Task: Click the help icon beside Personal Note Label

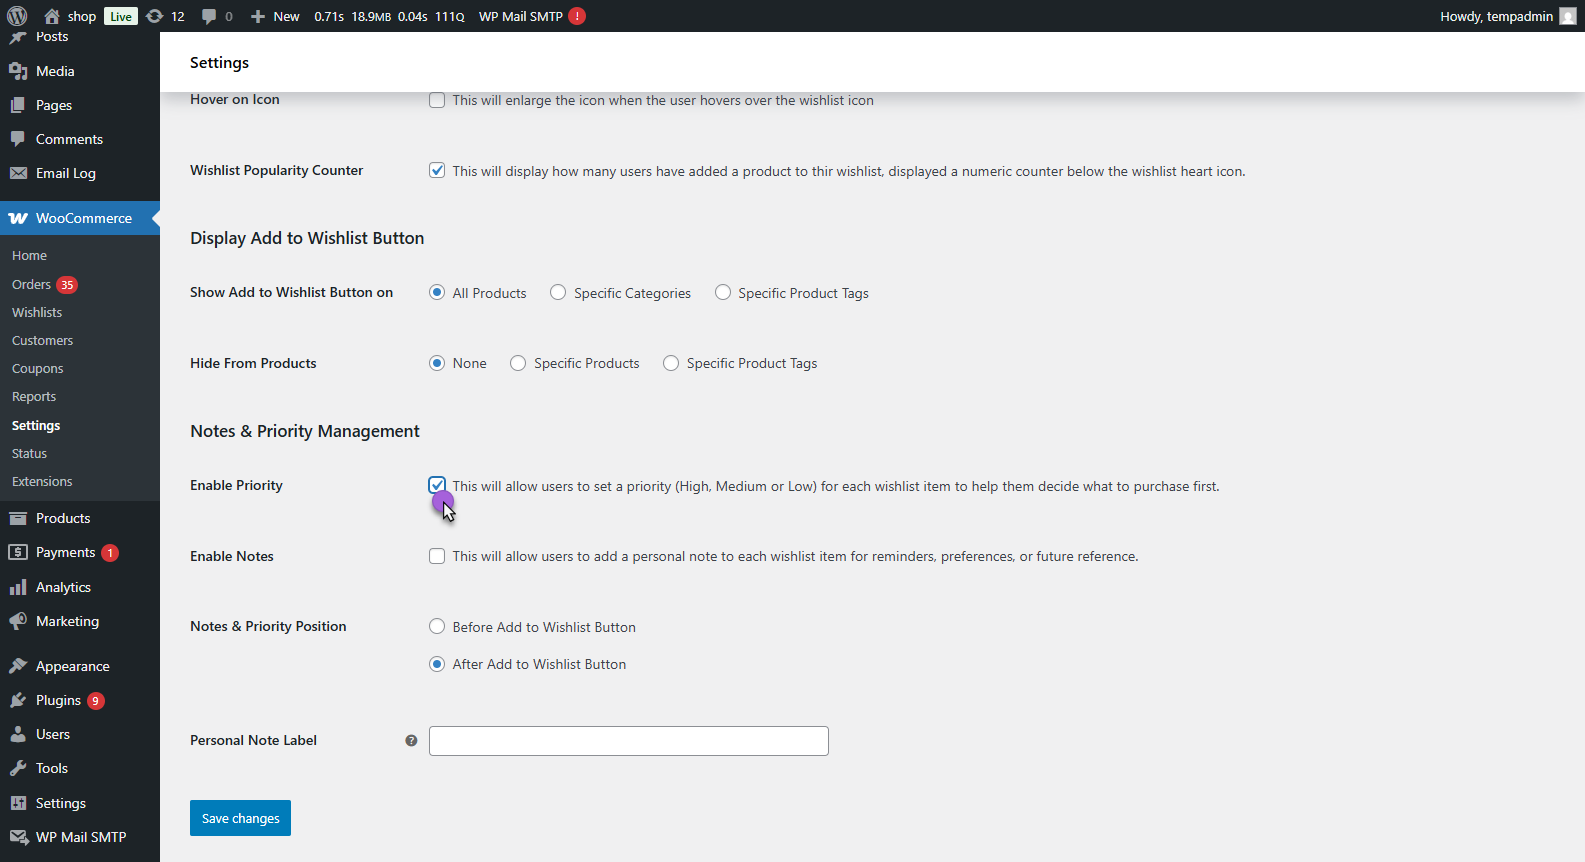Action: point(411,741)
